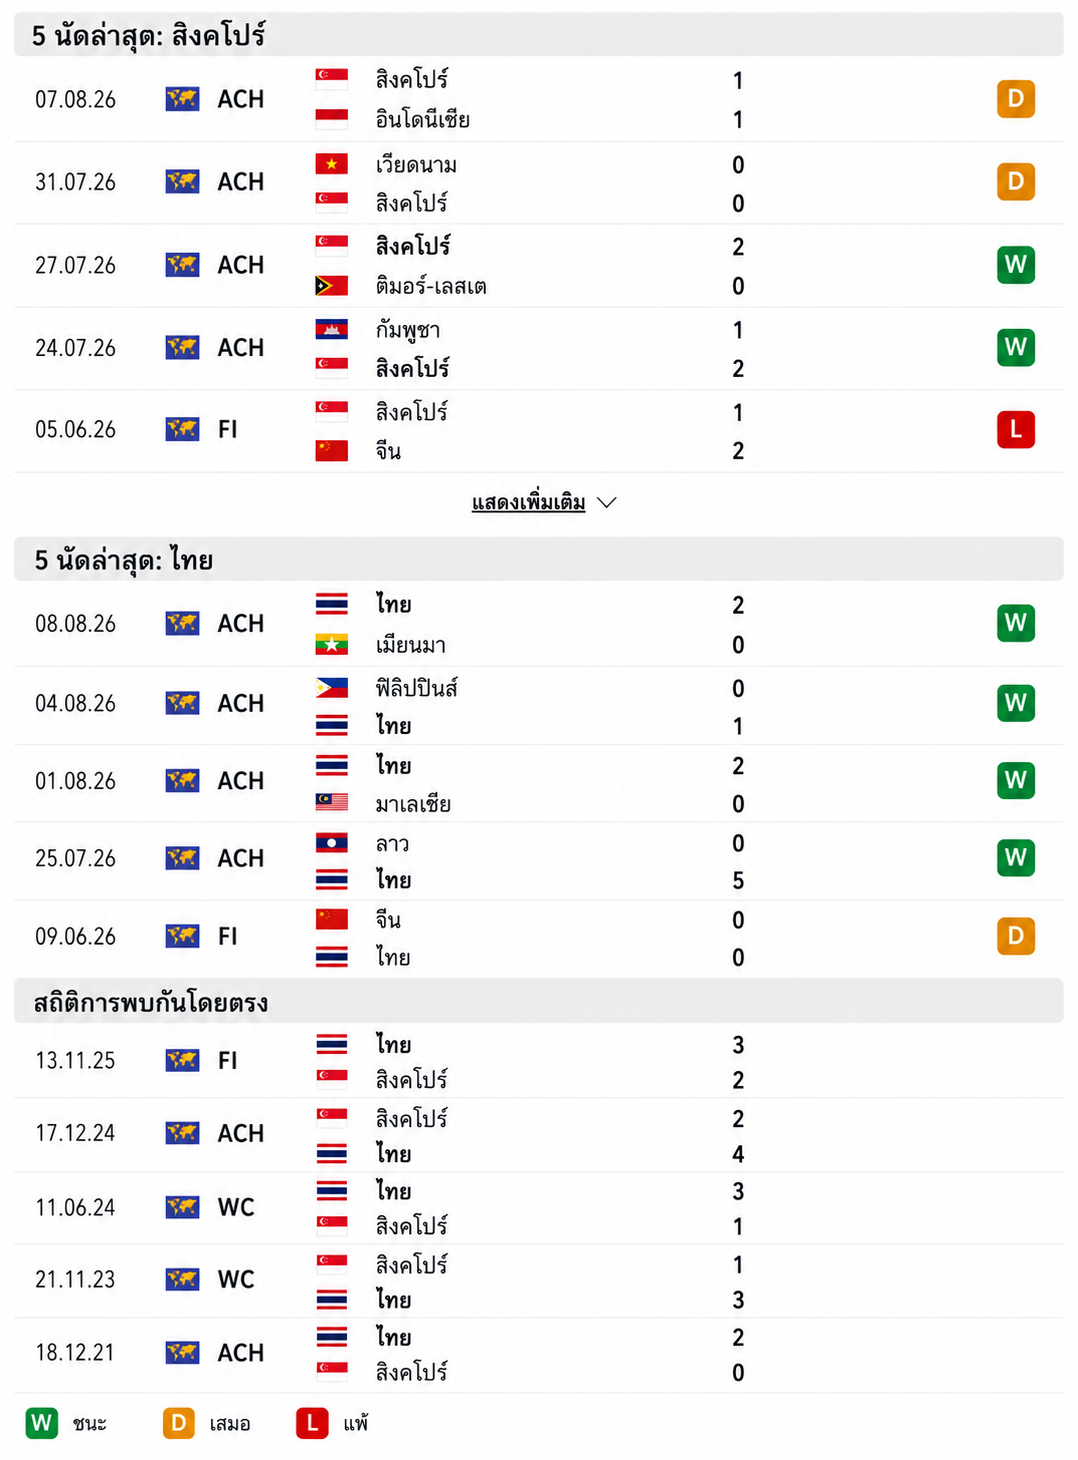Click the Timor-Leste flag icon
Image resolution: width=1078 pixels, height=1460 pixels.
(x=331, y=286)
